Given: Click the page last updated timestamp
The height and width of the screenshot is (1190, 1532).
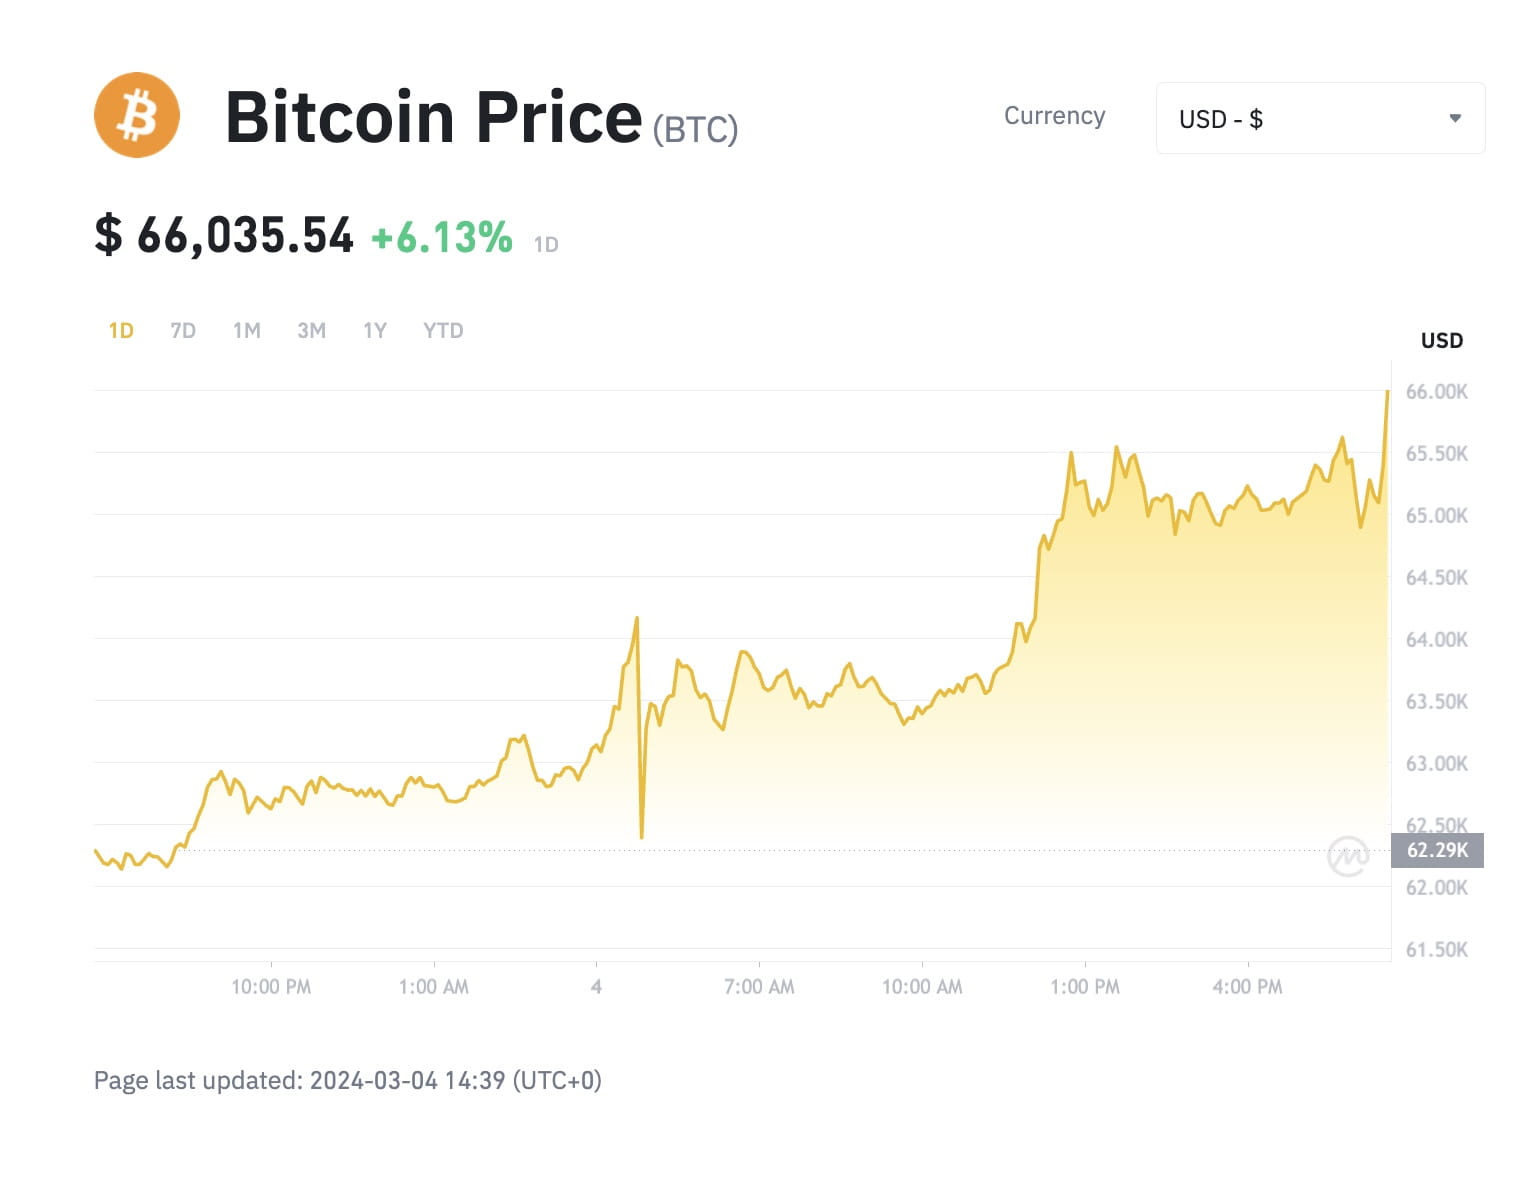Looking at the screenshot, I should coord(348,1080).
